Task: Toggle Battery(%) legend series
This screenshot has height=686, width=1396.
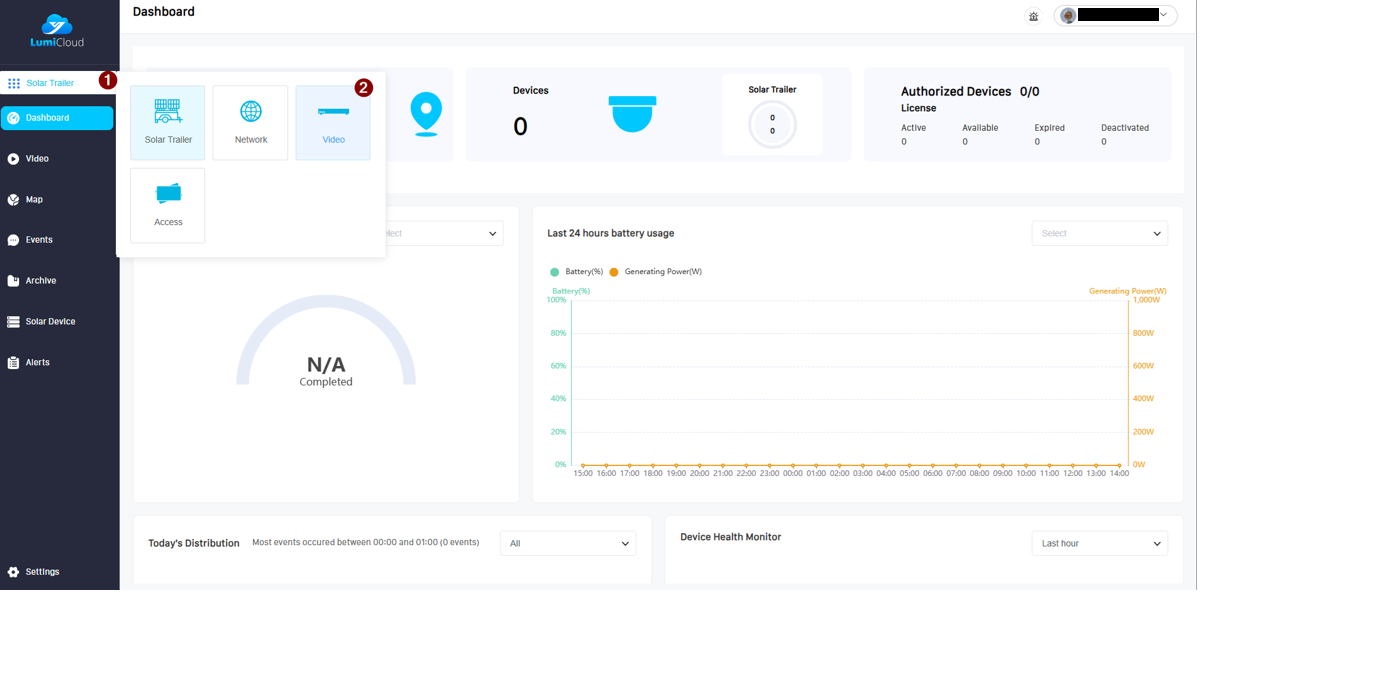Action: 578,272
